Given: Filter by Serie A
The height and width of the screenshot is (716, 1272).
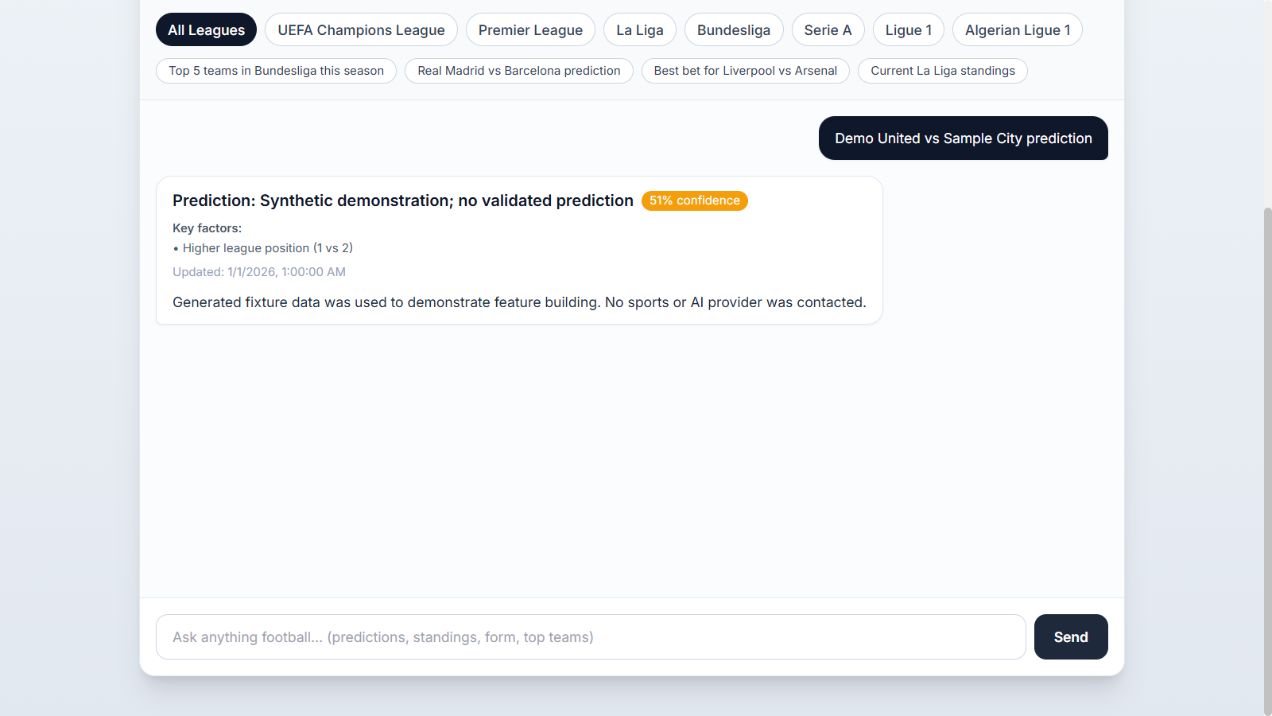Looking at the screenshot, I should (828, 30).
